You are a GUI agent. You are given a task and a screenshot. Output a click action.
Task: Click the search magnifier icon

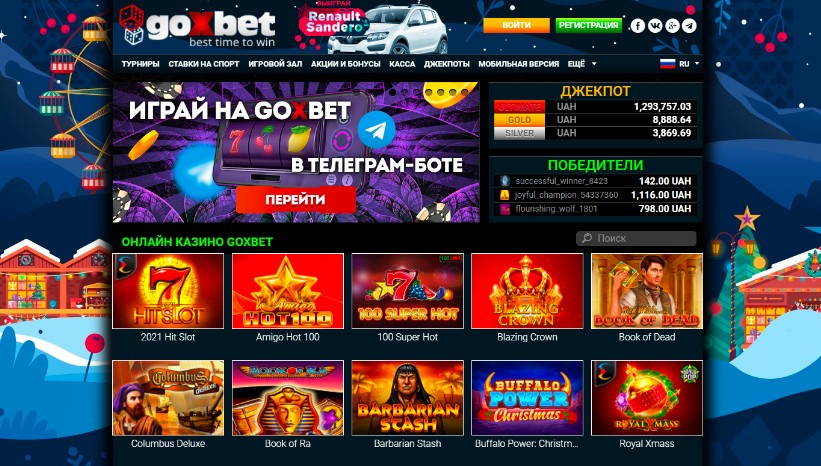587,238
